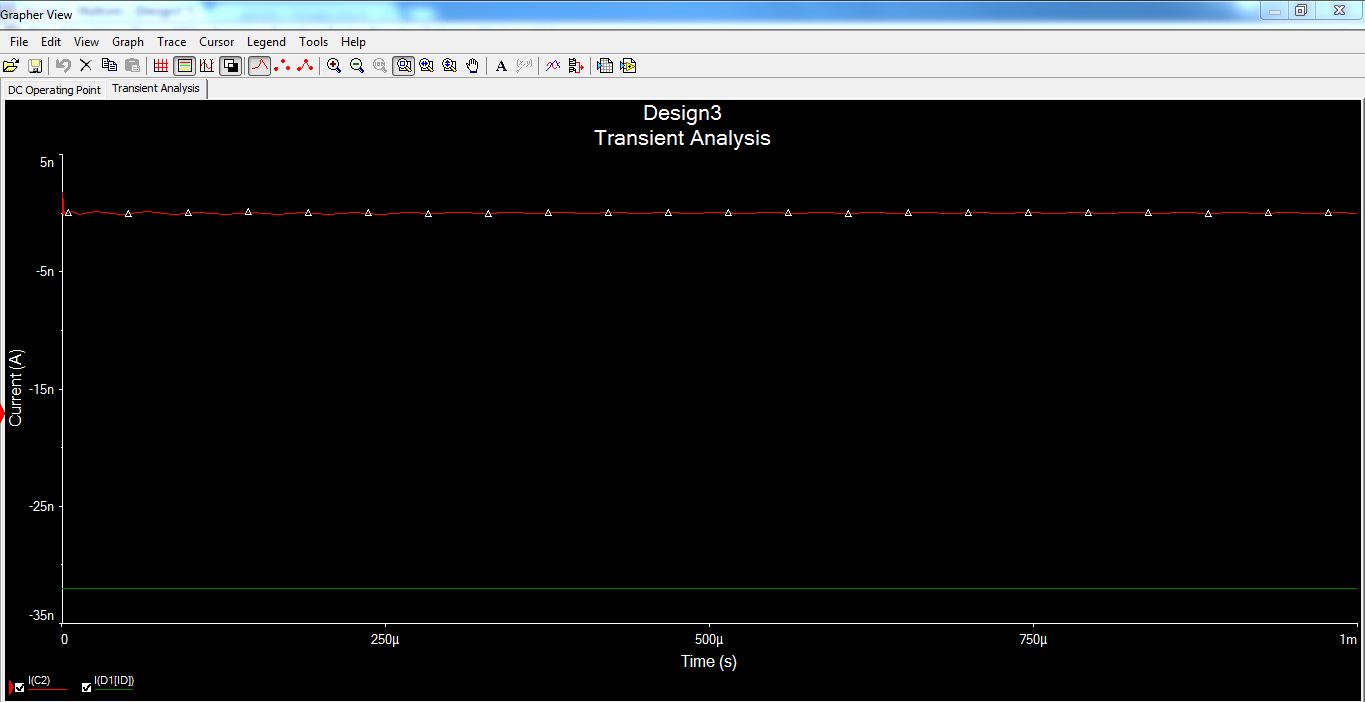Click the Save floppy disk icon
This screenshot has width=1365, height=702.
point(35,66)
